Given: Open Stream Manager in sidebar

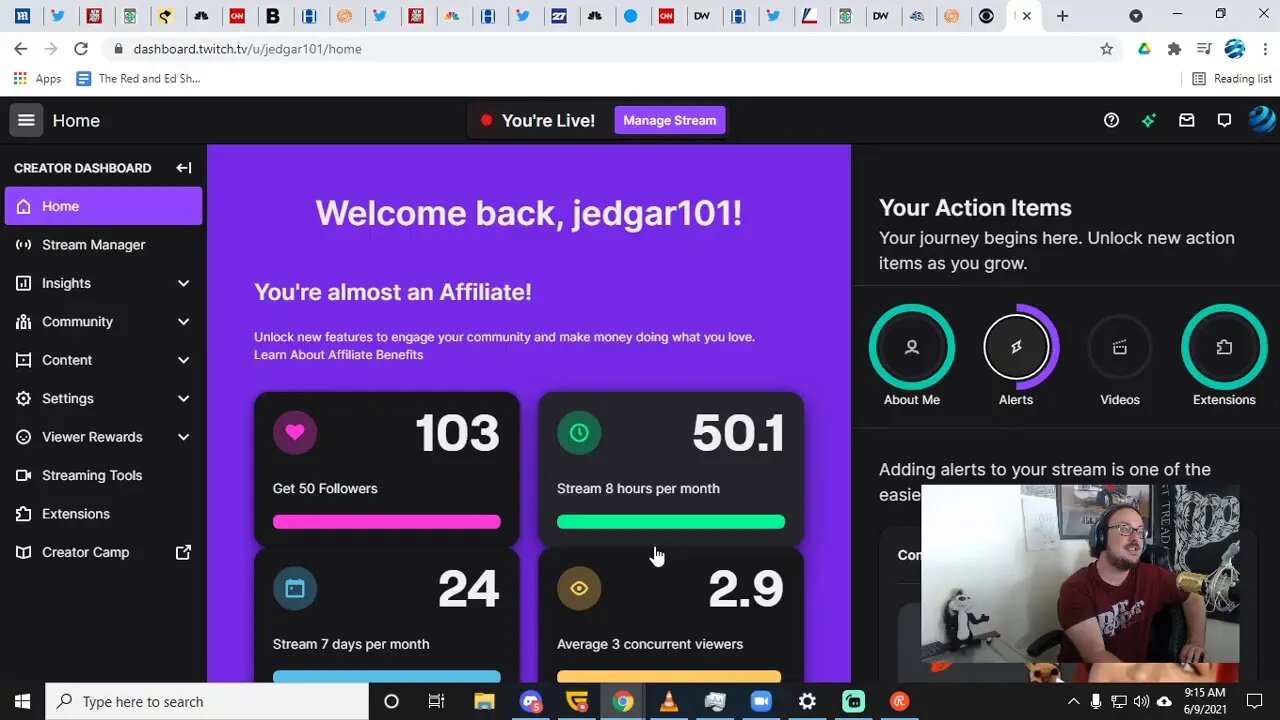Looking at the screenshot, I should (103, 245).
